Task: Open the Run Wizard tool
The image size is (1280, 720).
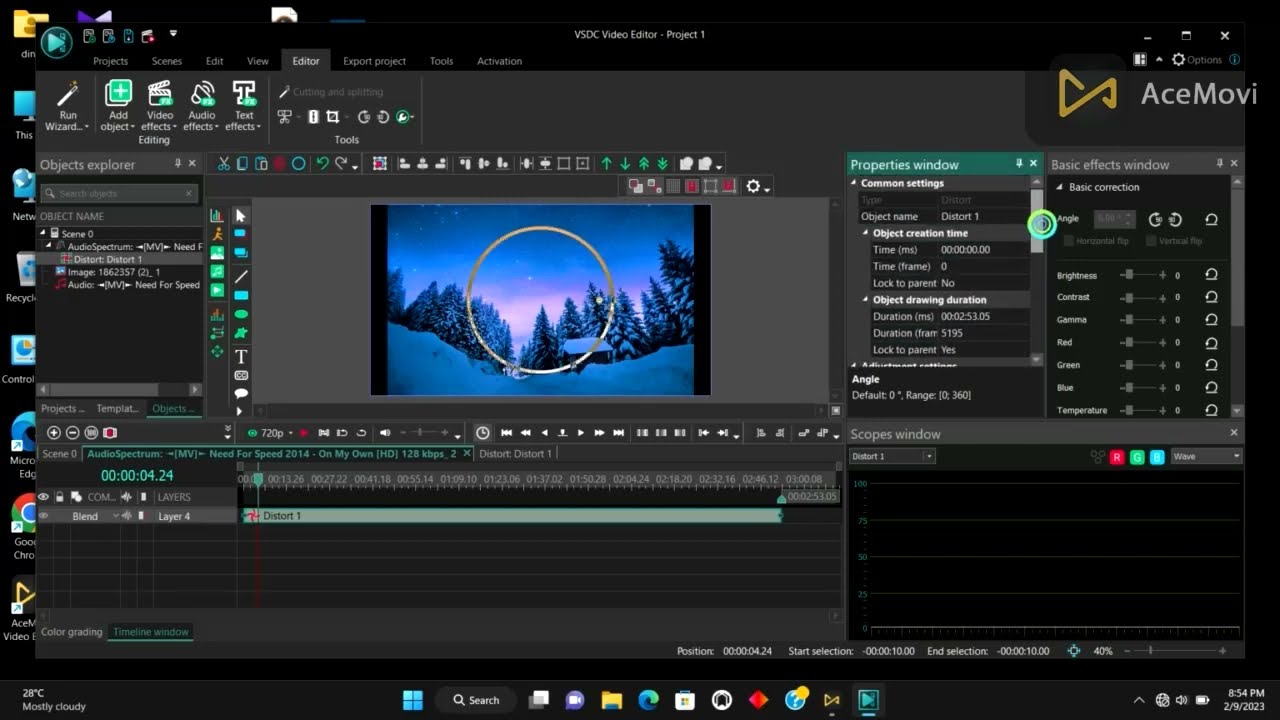Action: coord(67,106)
